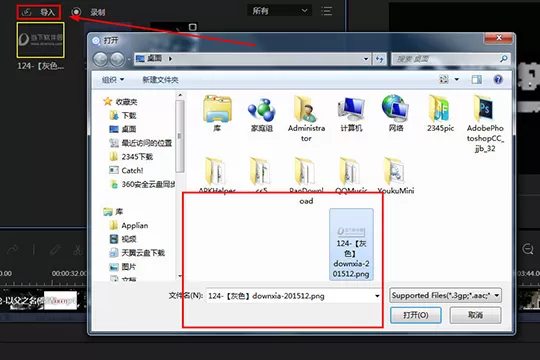Click the 导入 import button
Viewport: 540px width, 360px height.
tap(39, 12)
